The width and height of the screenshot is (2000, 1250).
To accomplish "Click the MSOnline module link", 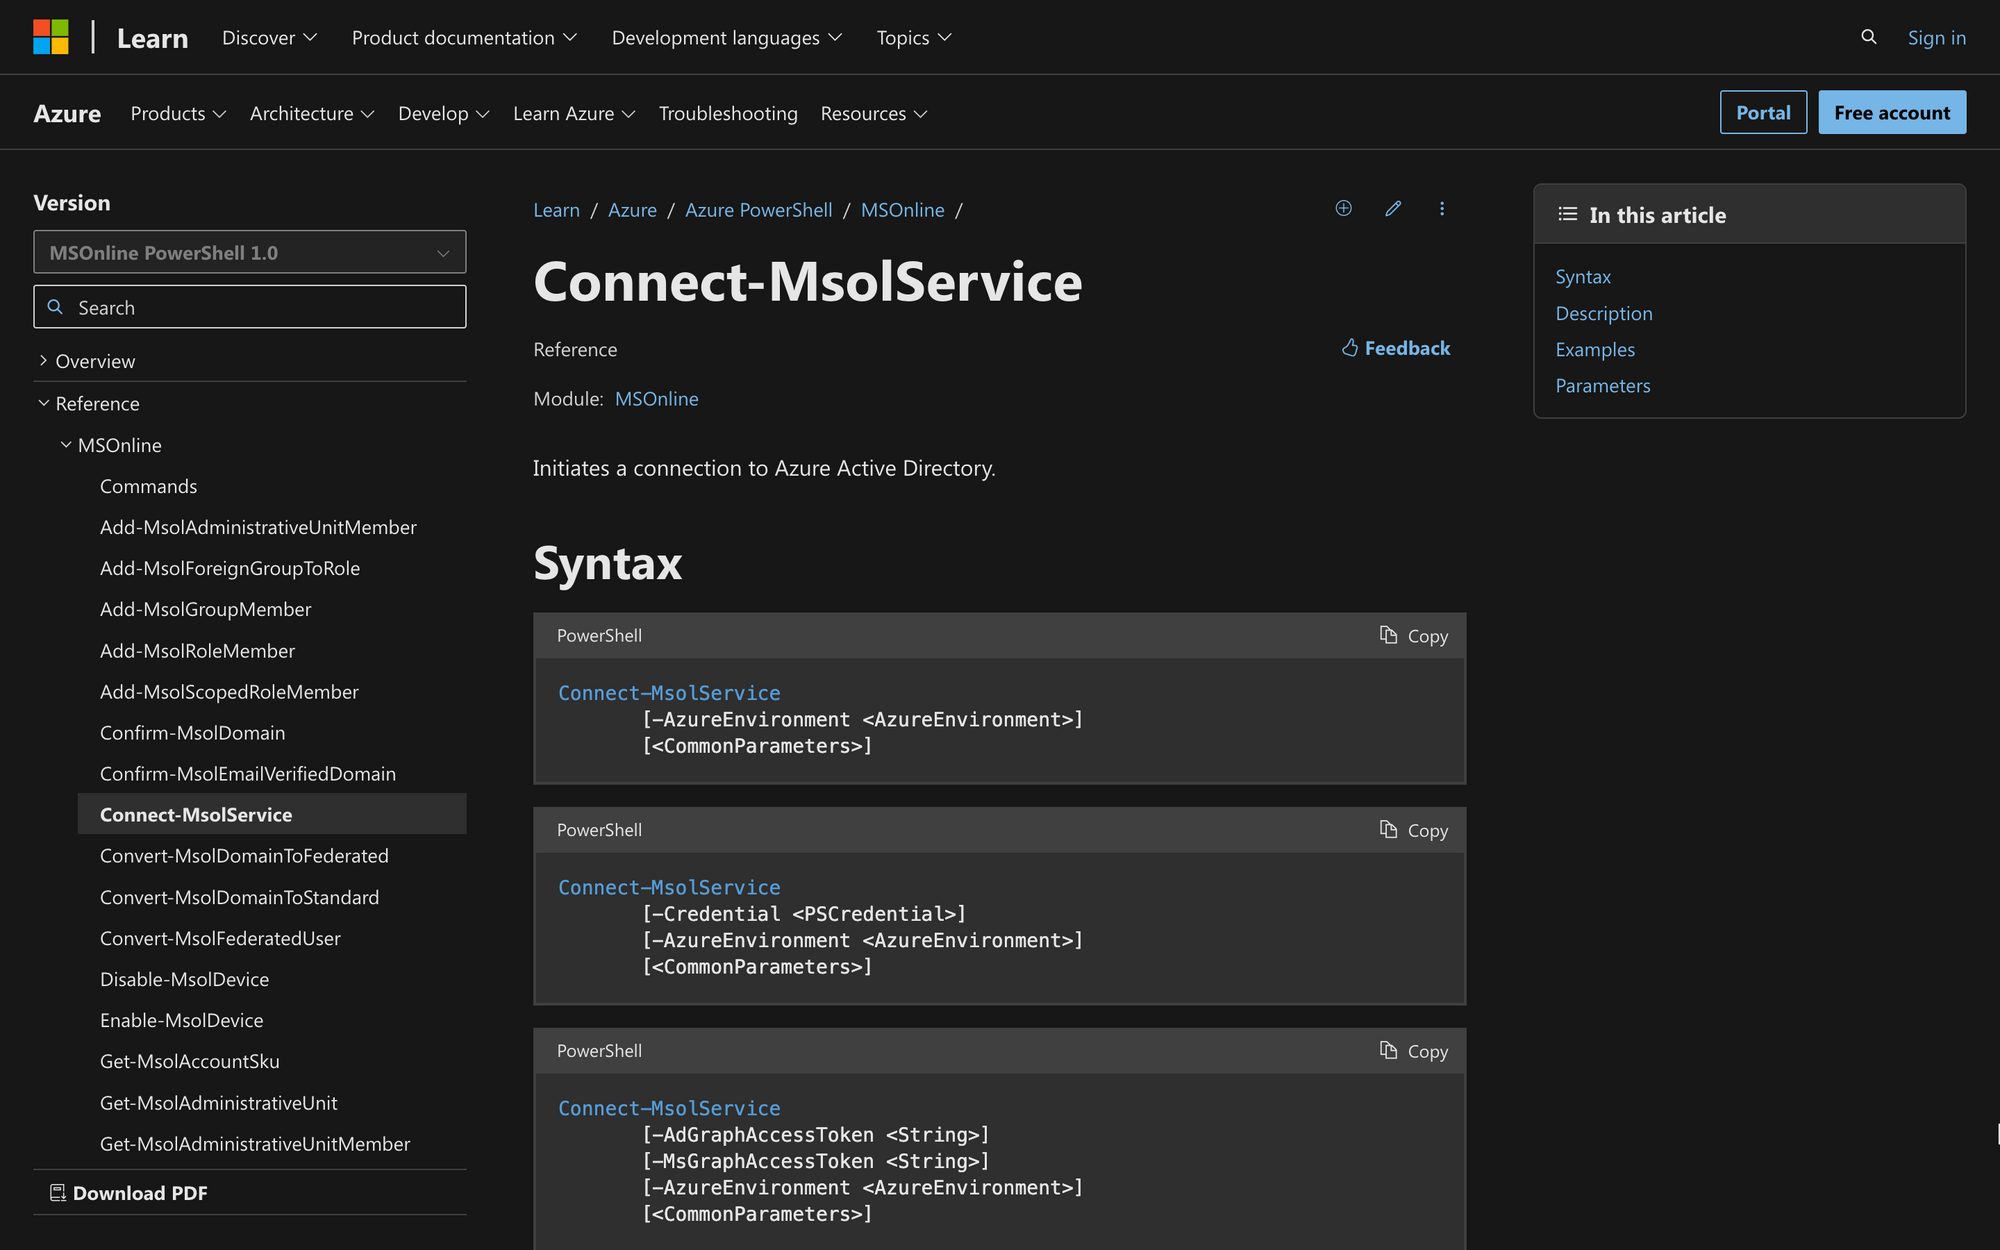I will 657,397.
